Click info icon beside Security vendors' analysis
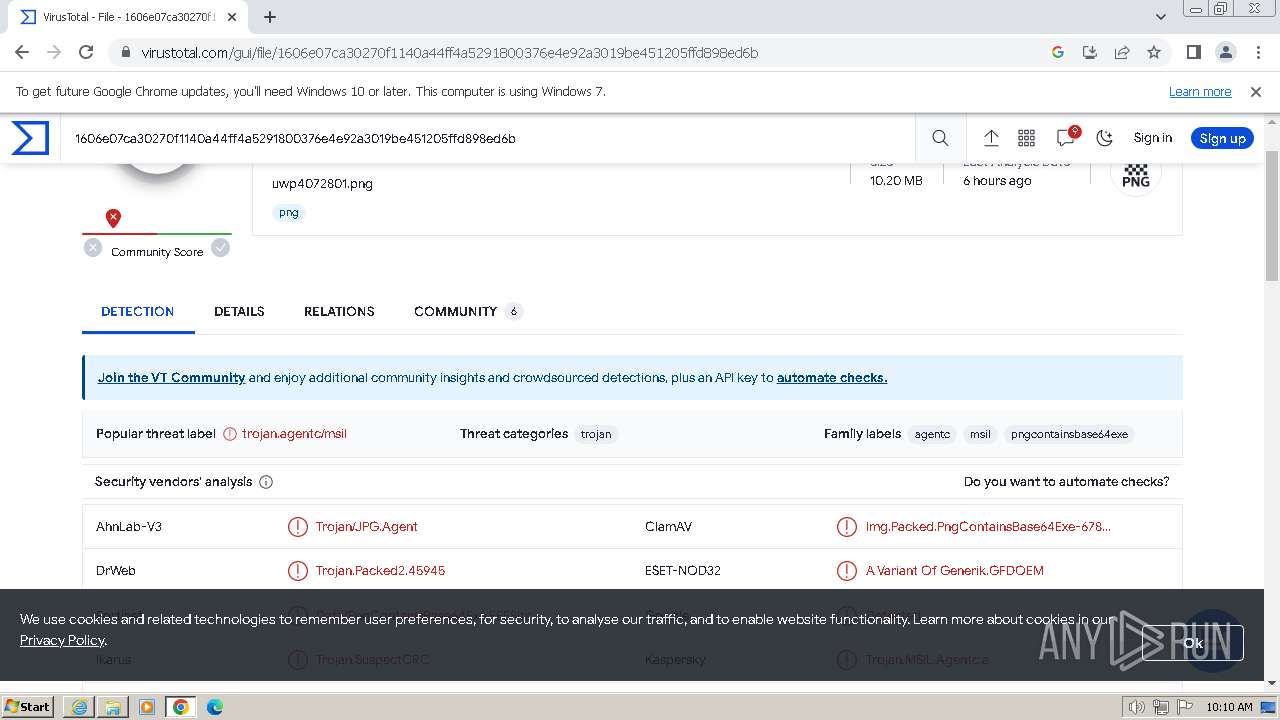Viewport: 1280px width, 720px height. click(266, 482)
